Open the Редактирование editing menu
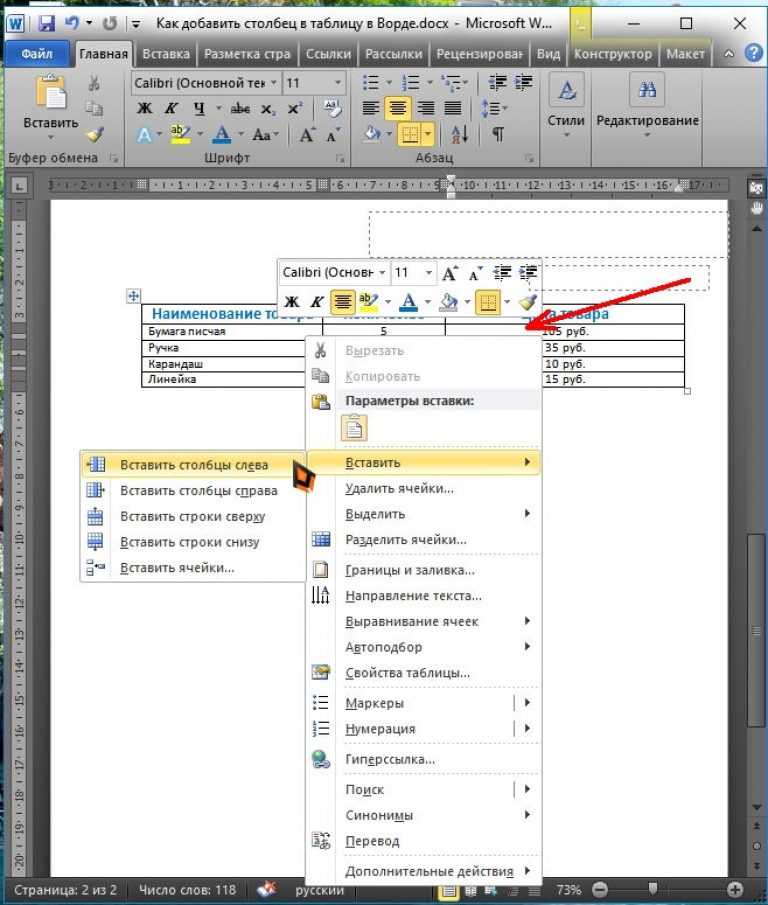 click(647, 106)
